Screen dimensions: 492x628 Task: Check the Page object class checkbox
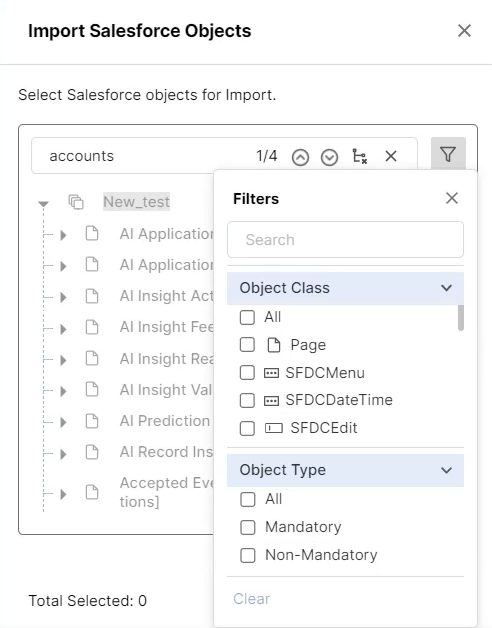247,344
